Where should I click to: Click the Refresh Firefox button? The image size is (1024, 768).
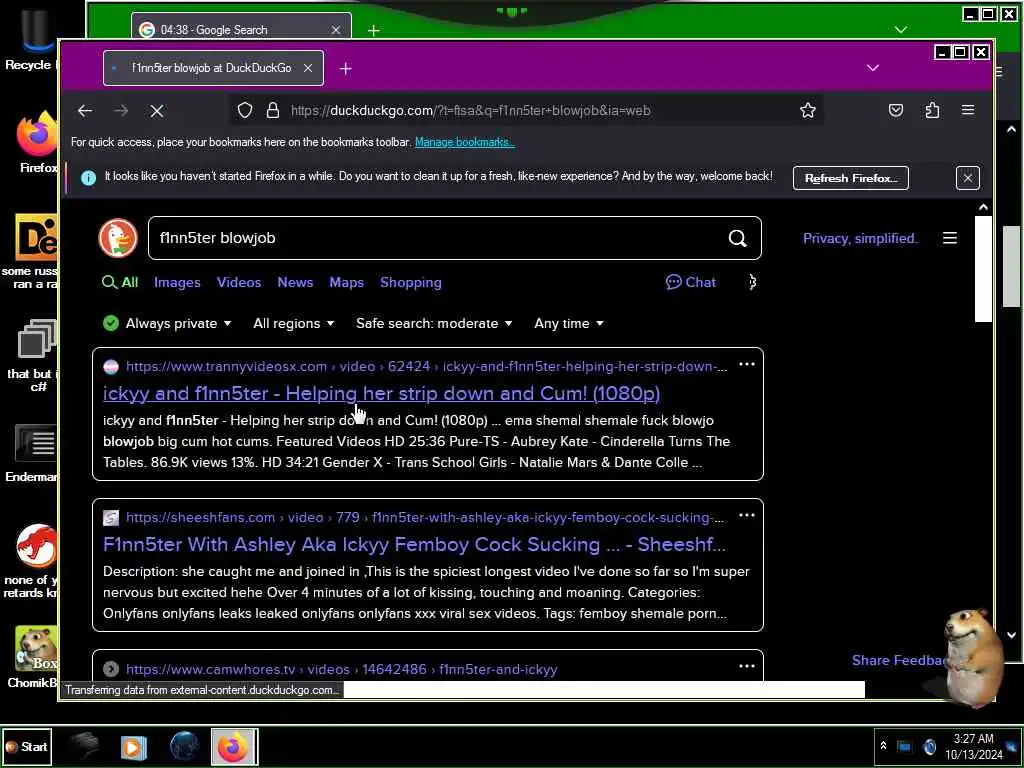pyautogui.click(x=850, y=178)
